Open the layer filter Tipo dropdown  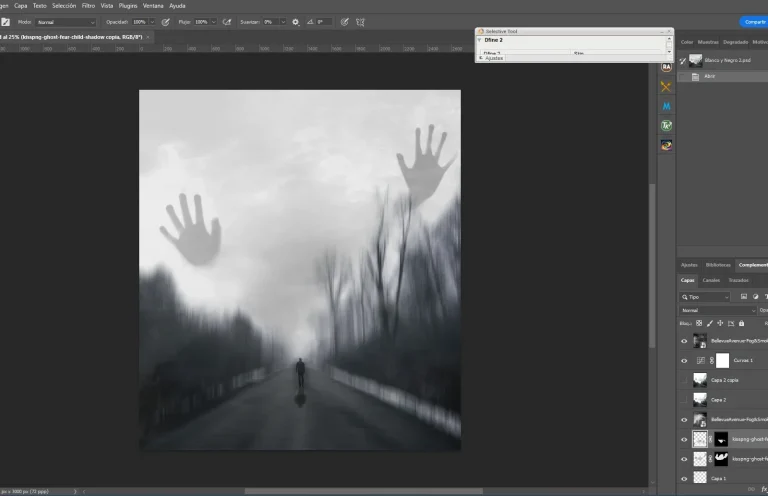tap(705, 297)
